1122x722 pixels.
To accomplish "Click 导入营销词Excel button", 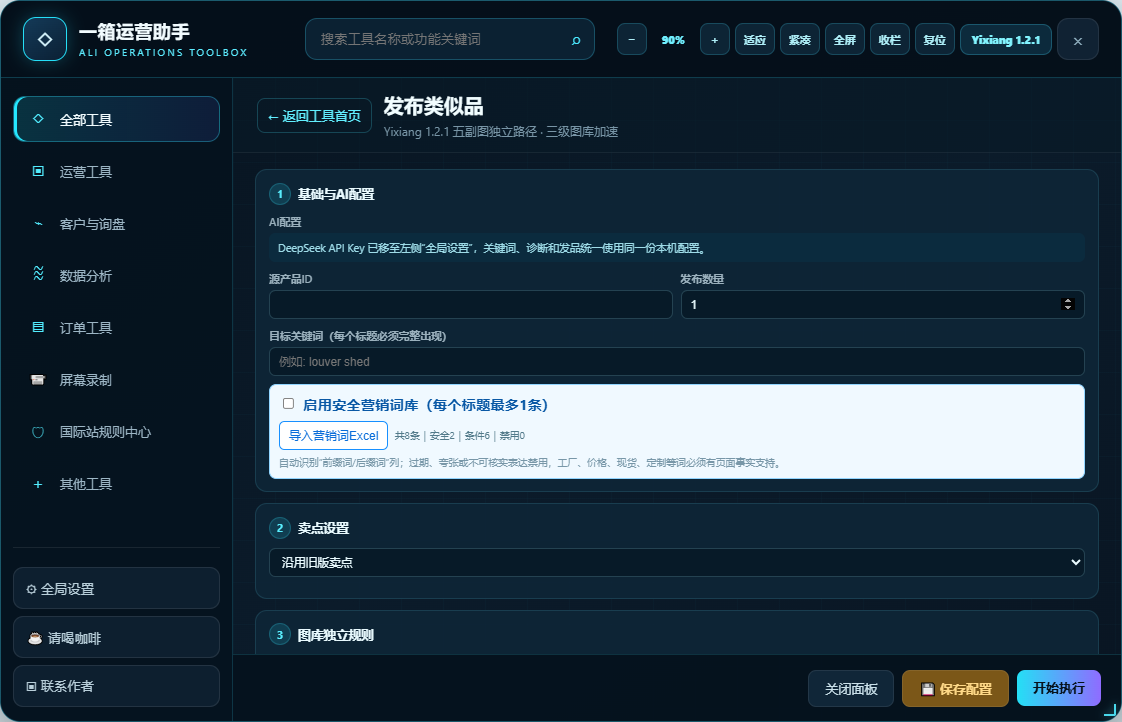I will point(333,435).
